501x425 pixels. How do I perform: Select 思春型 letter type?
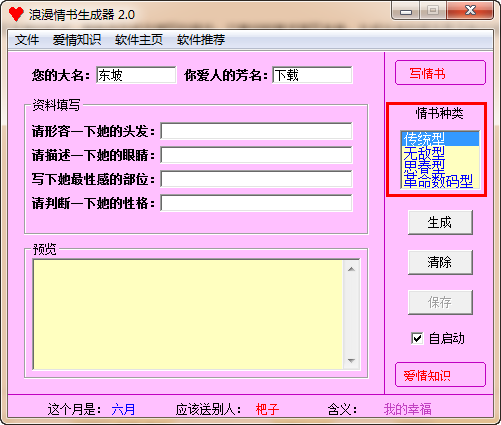click(440, 166)
